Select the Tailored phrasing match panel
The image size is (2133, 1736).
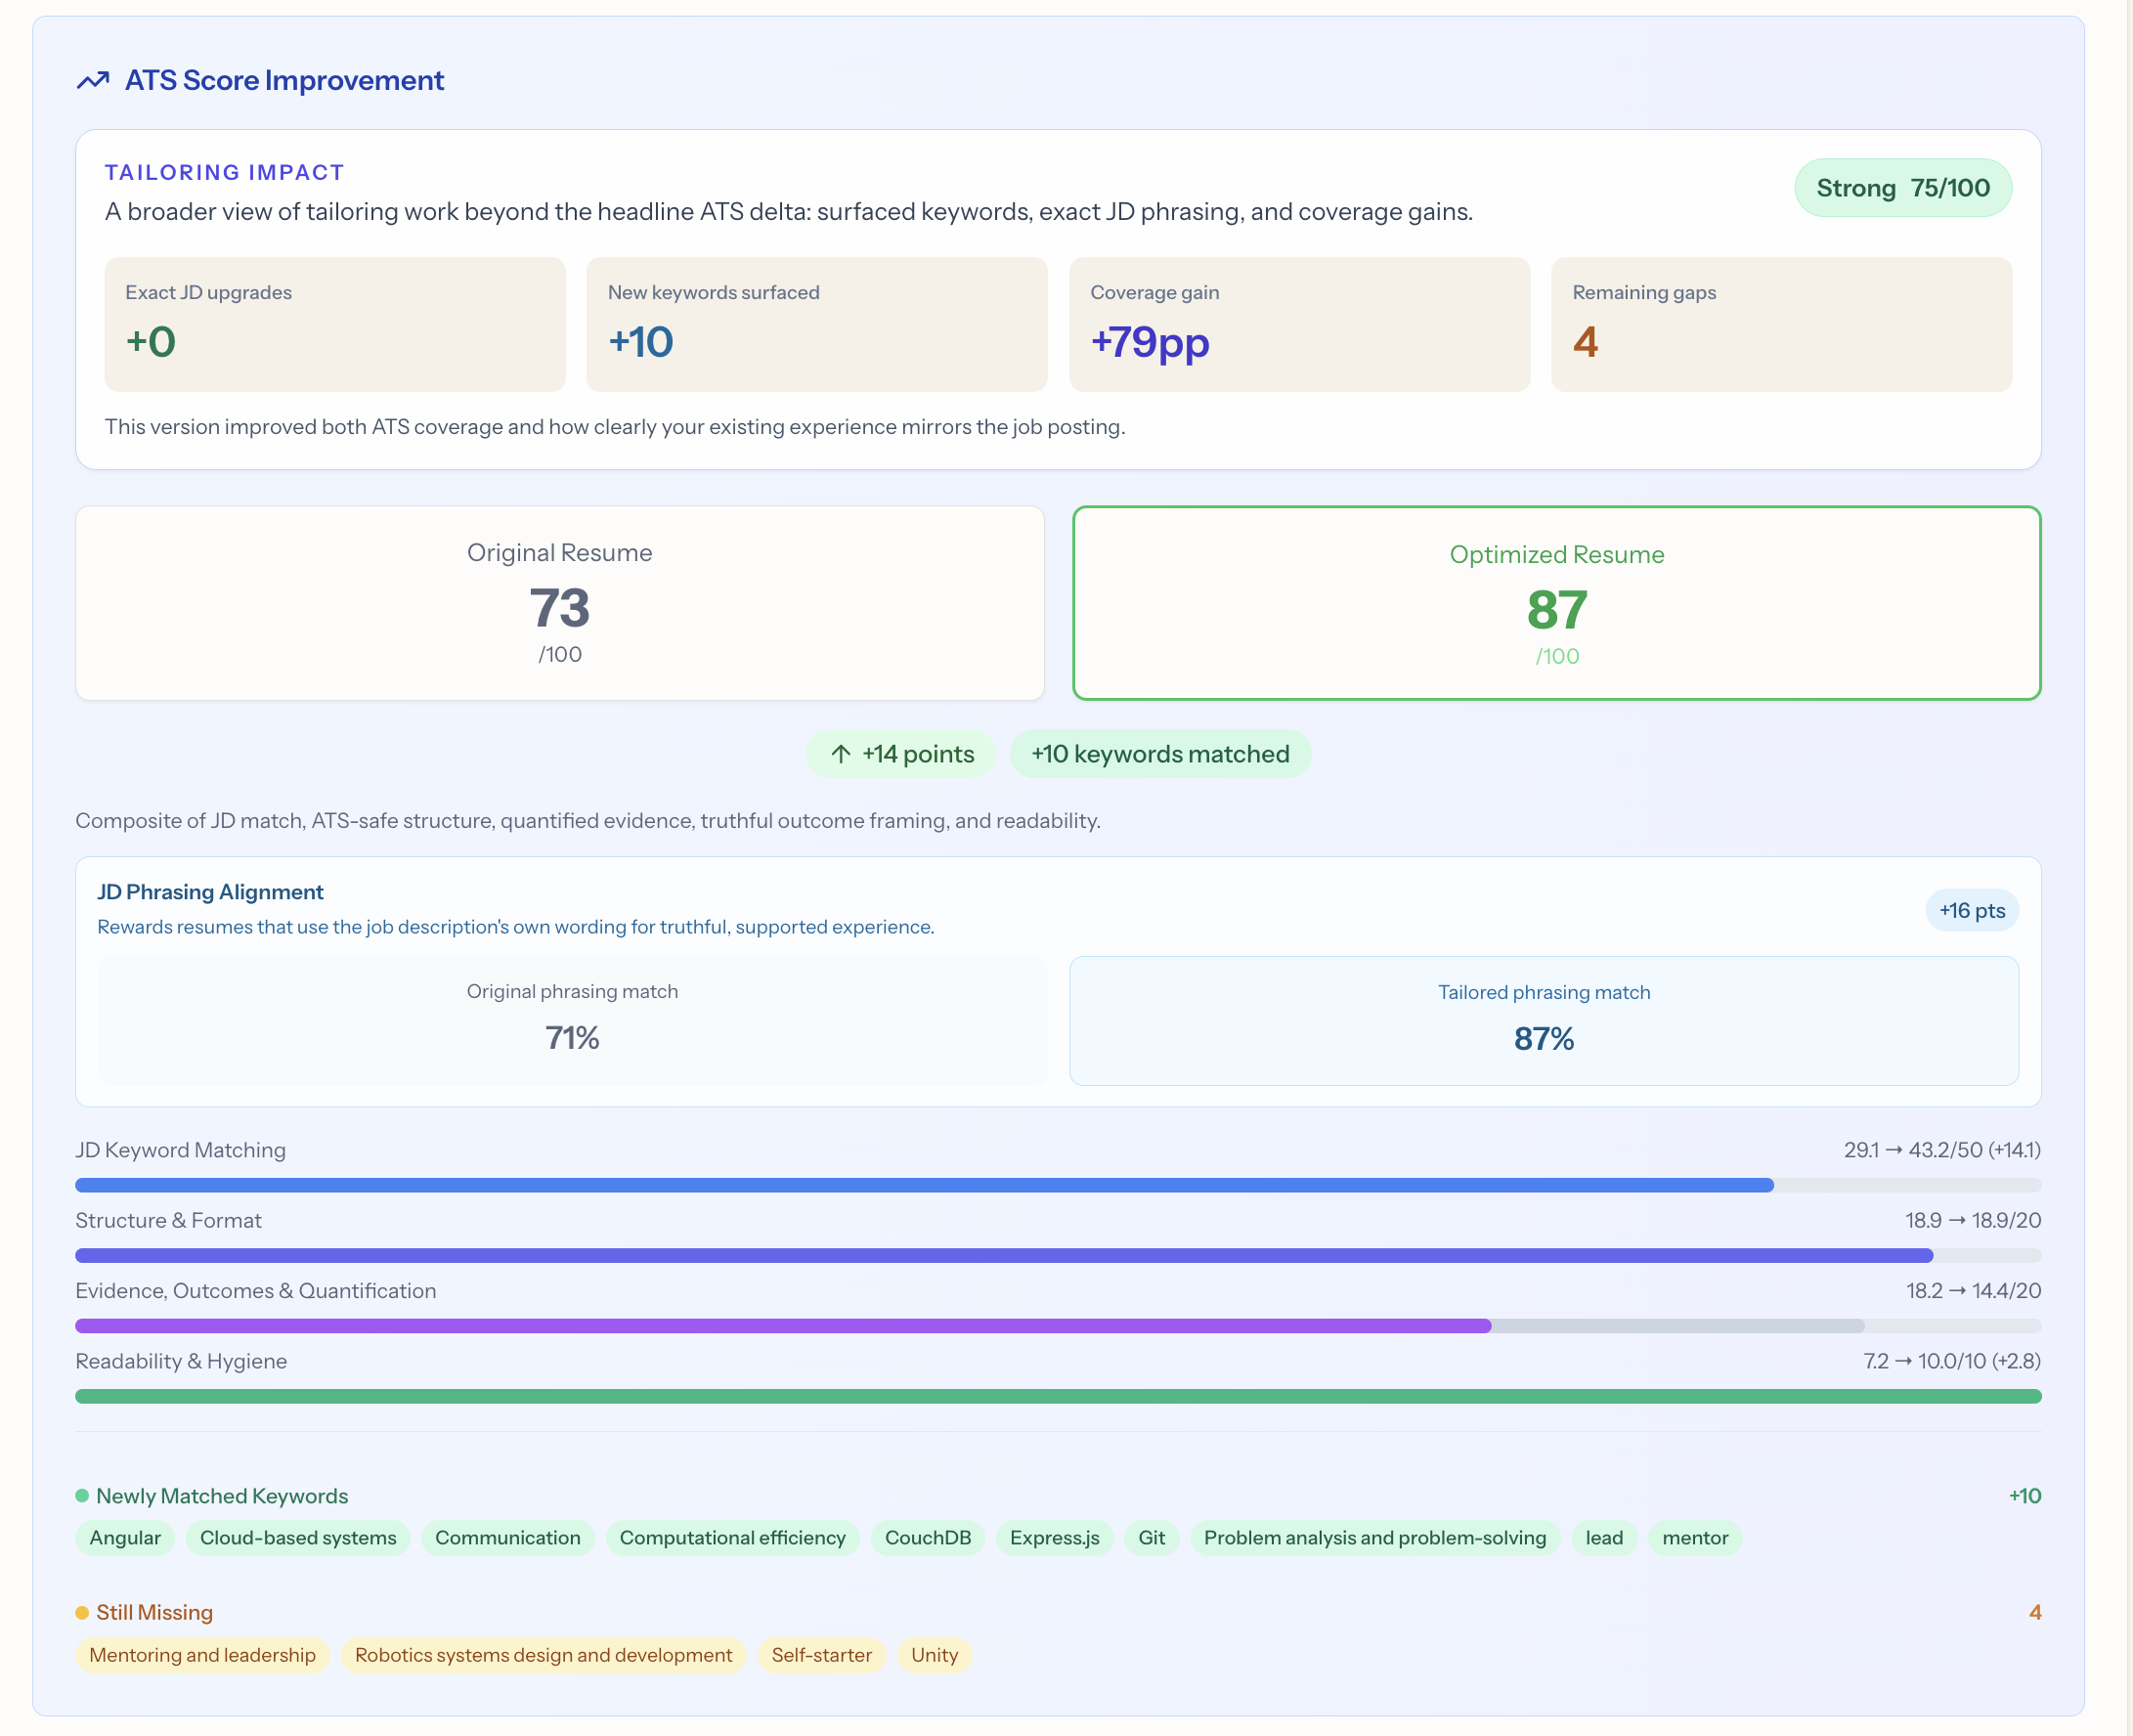1544,1020
